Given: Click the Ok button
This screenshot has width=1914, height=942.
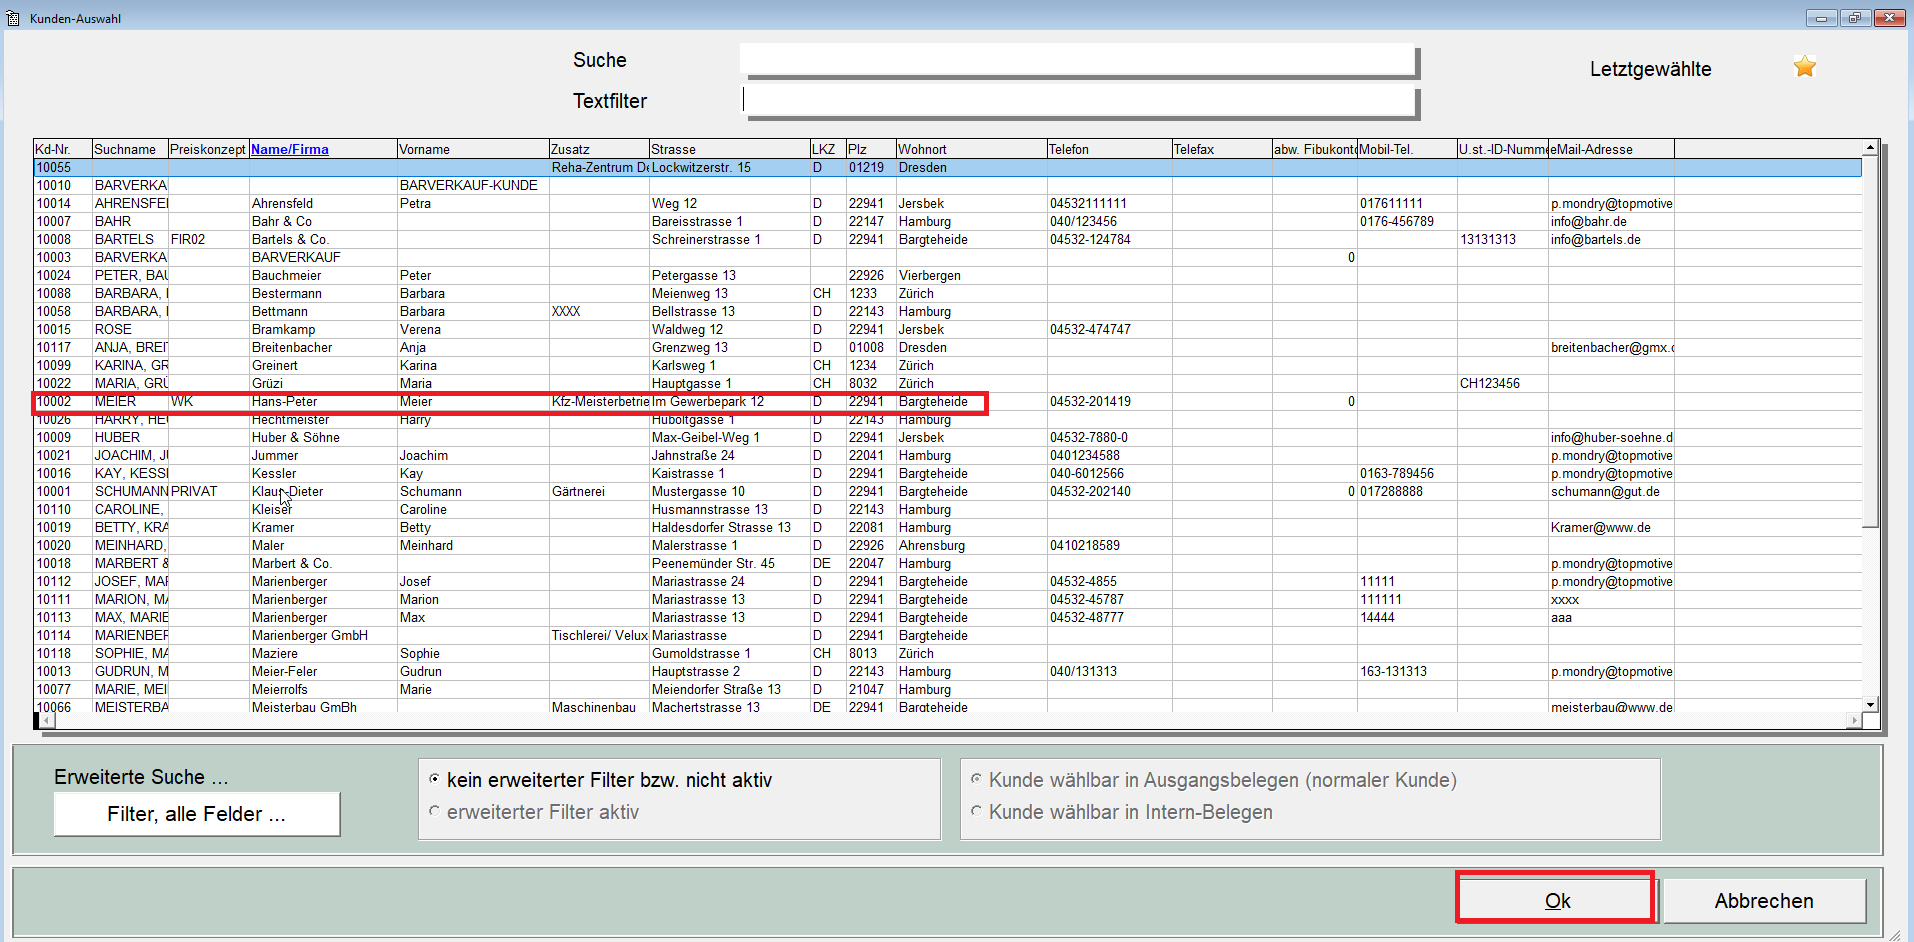Looking at the screenshot, I should click(1556, 899).
